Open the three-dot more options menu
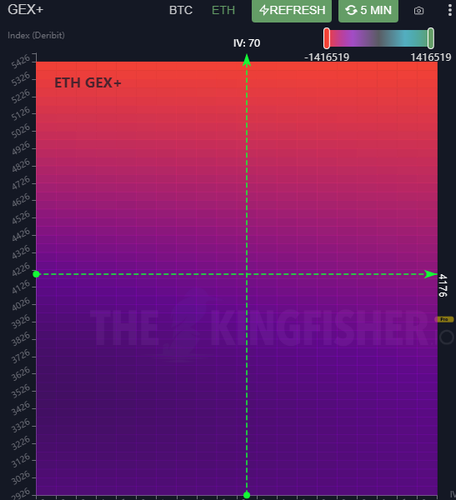 tap(450, 10)
